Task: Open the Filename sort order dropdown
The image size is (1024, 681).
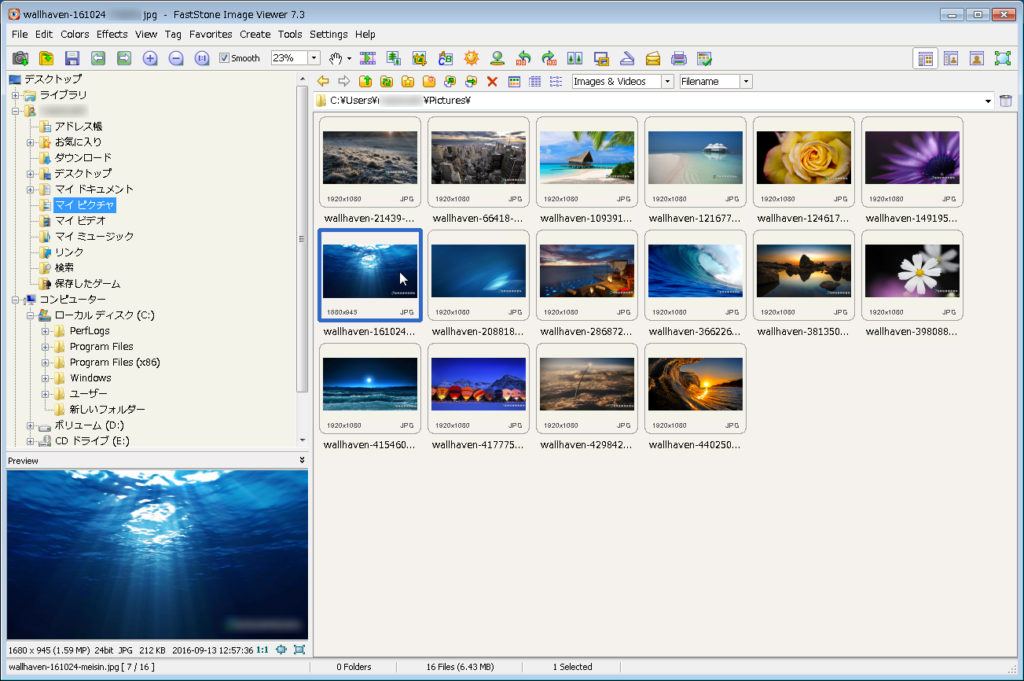Action: click(x=746, y=82)
